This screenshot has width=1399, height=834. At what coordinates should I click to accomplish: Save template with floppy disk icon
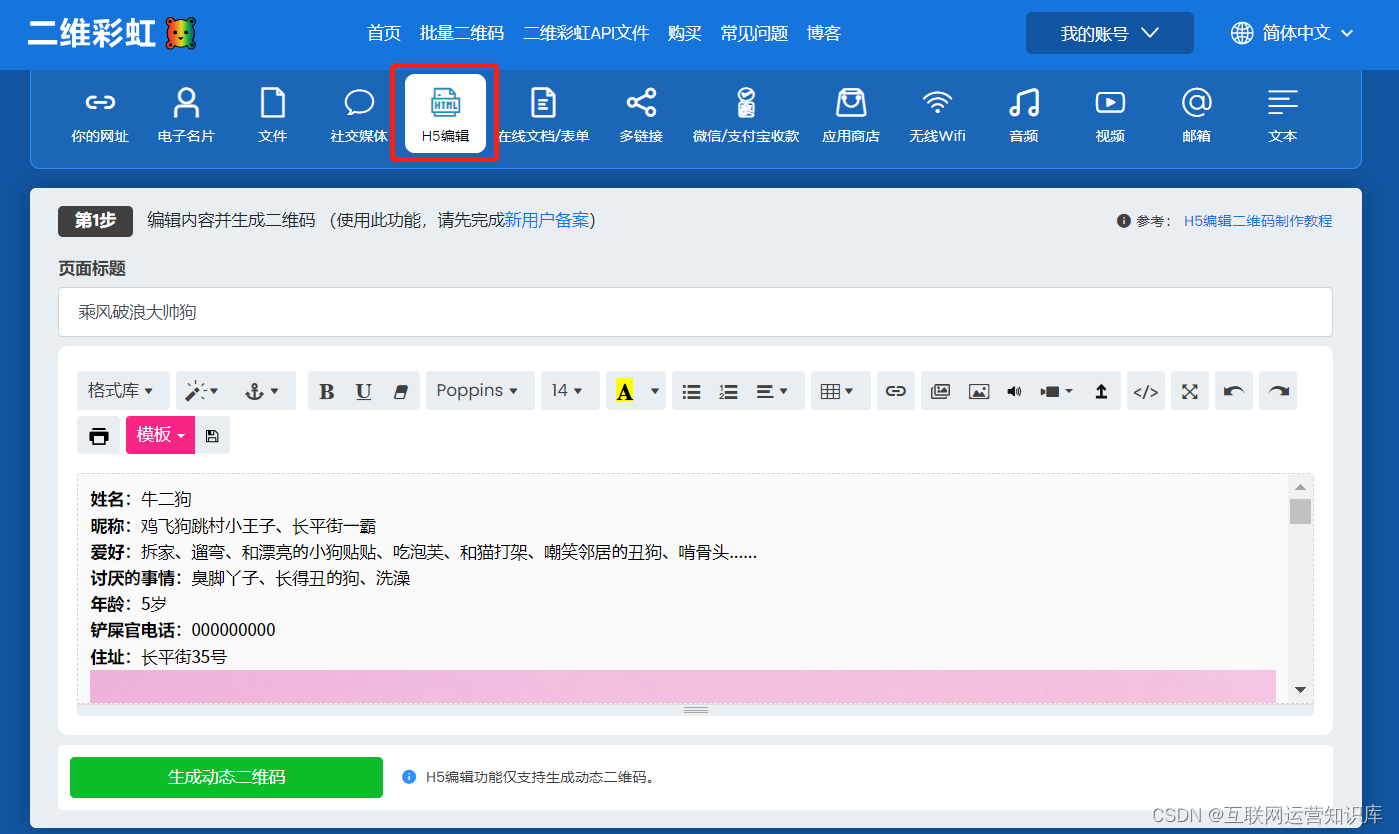212,435
